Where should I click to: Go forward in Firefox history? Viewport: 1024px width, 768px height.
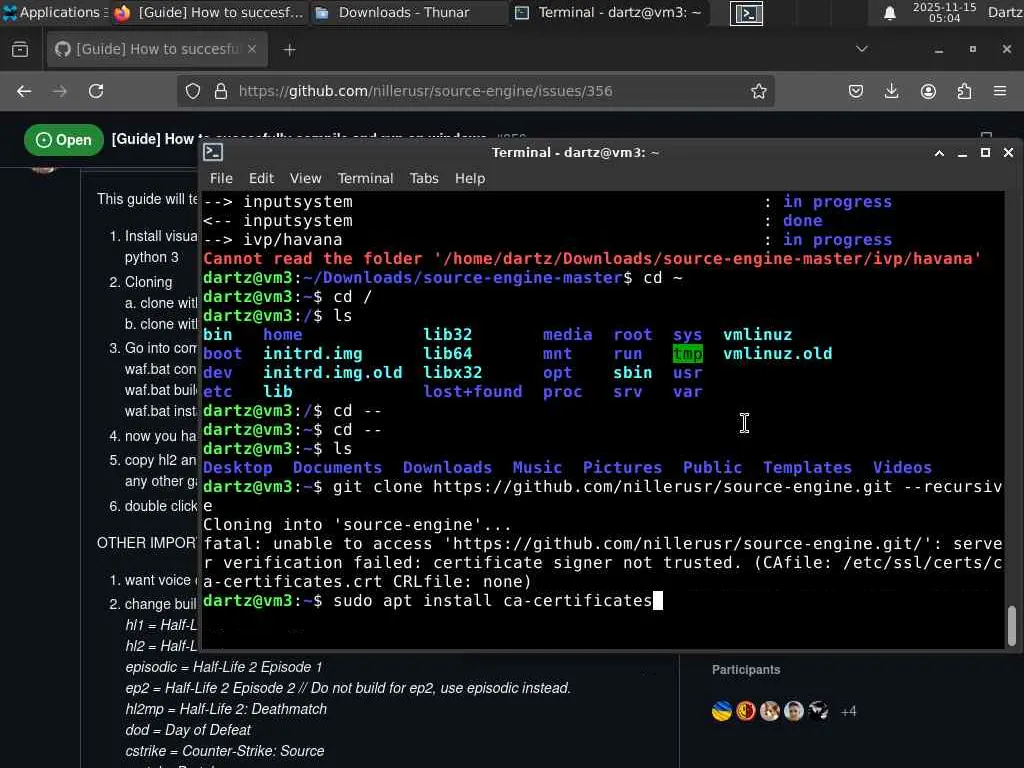59,91
